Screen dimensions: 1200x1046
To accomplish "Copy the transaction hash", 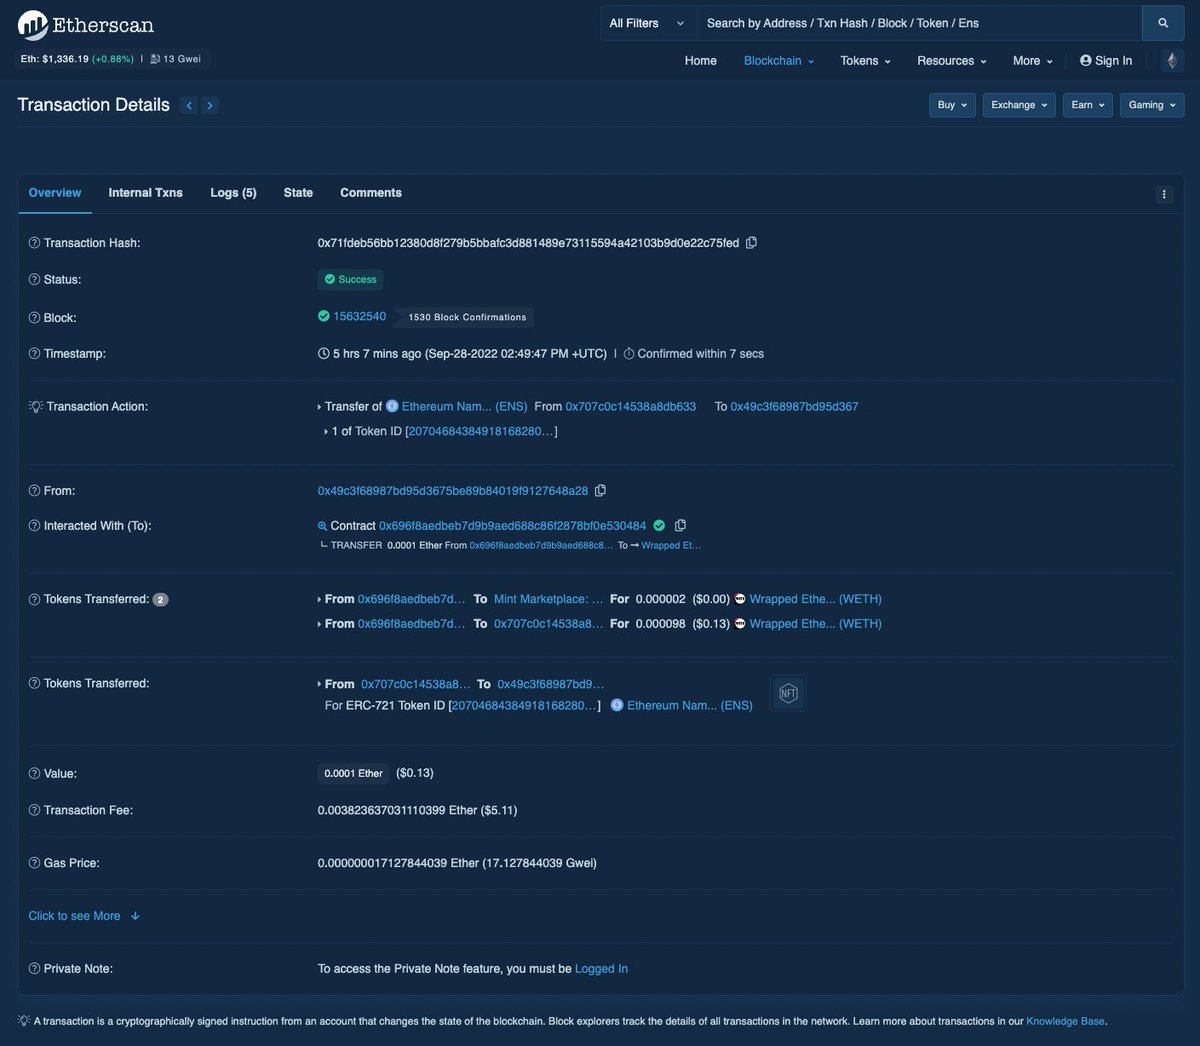I will pyautogui.click(x=751, y=242).
